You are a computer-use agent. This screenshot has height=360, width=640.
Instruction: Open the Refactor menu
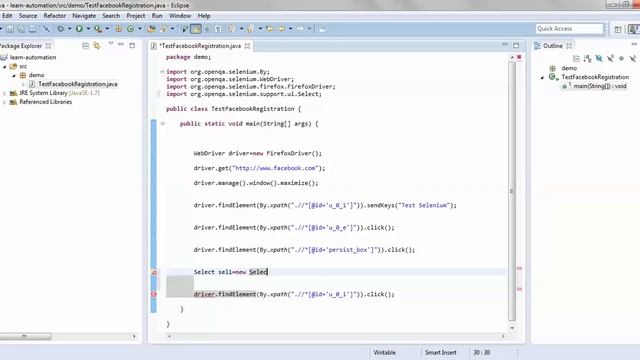55,16
